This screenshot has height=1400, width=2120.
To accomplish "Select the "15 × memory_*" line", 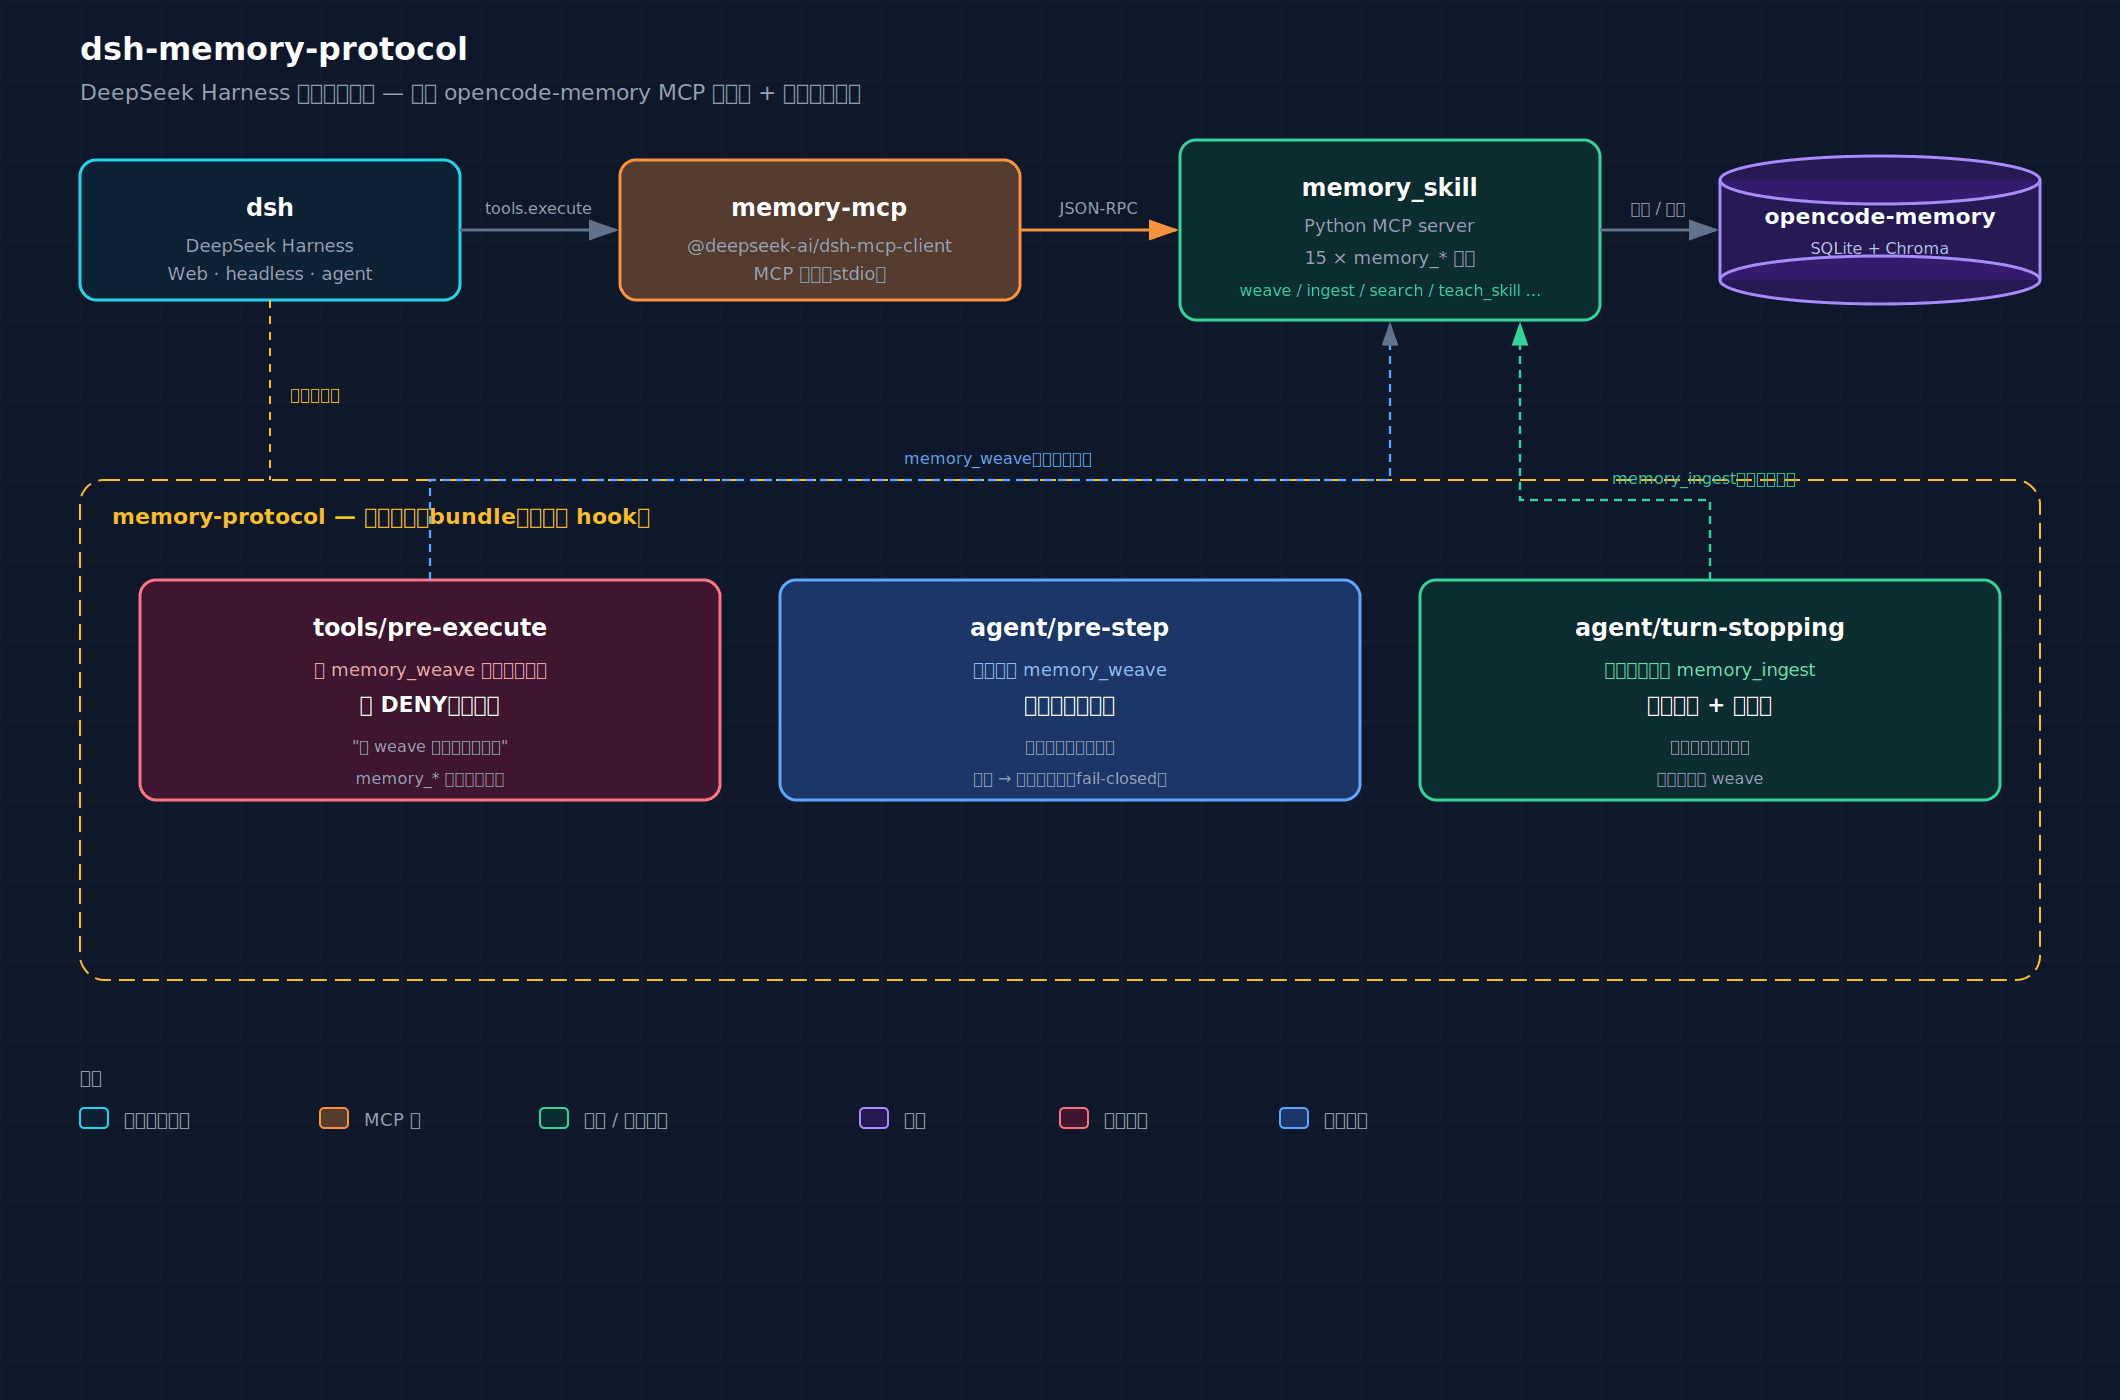I will (x=1390, y=258).
